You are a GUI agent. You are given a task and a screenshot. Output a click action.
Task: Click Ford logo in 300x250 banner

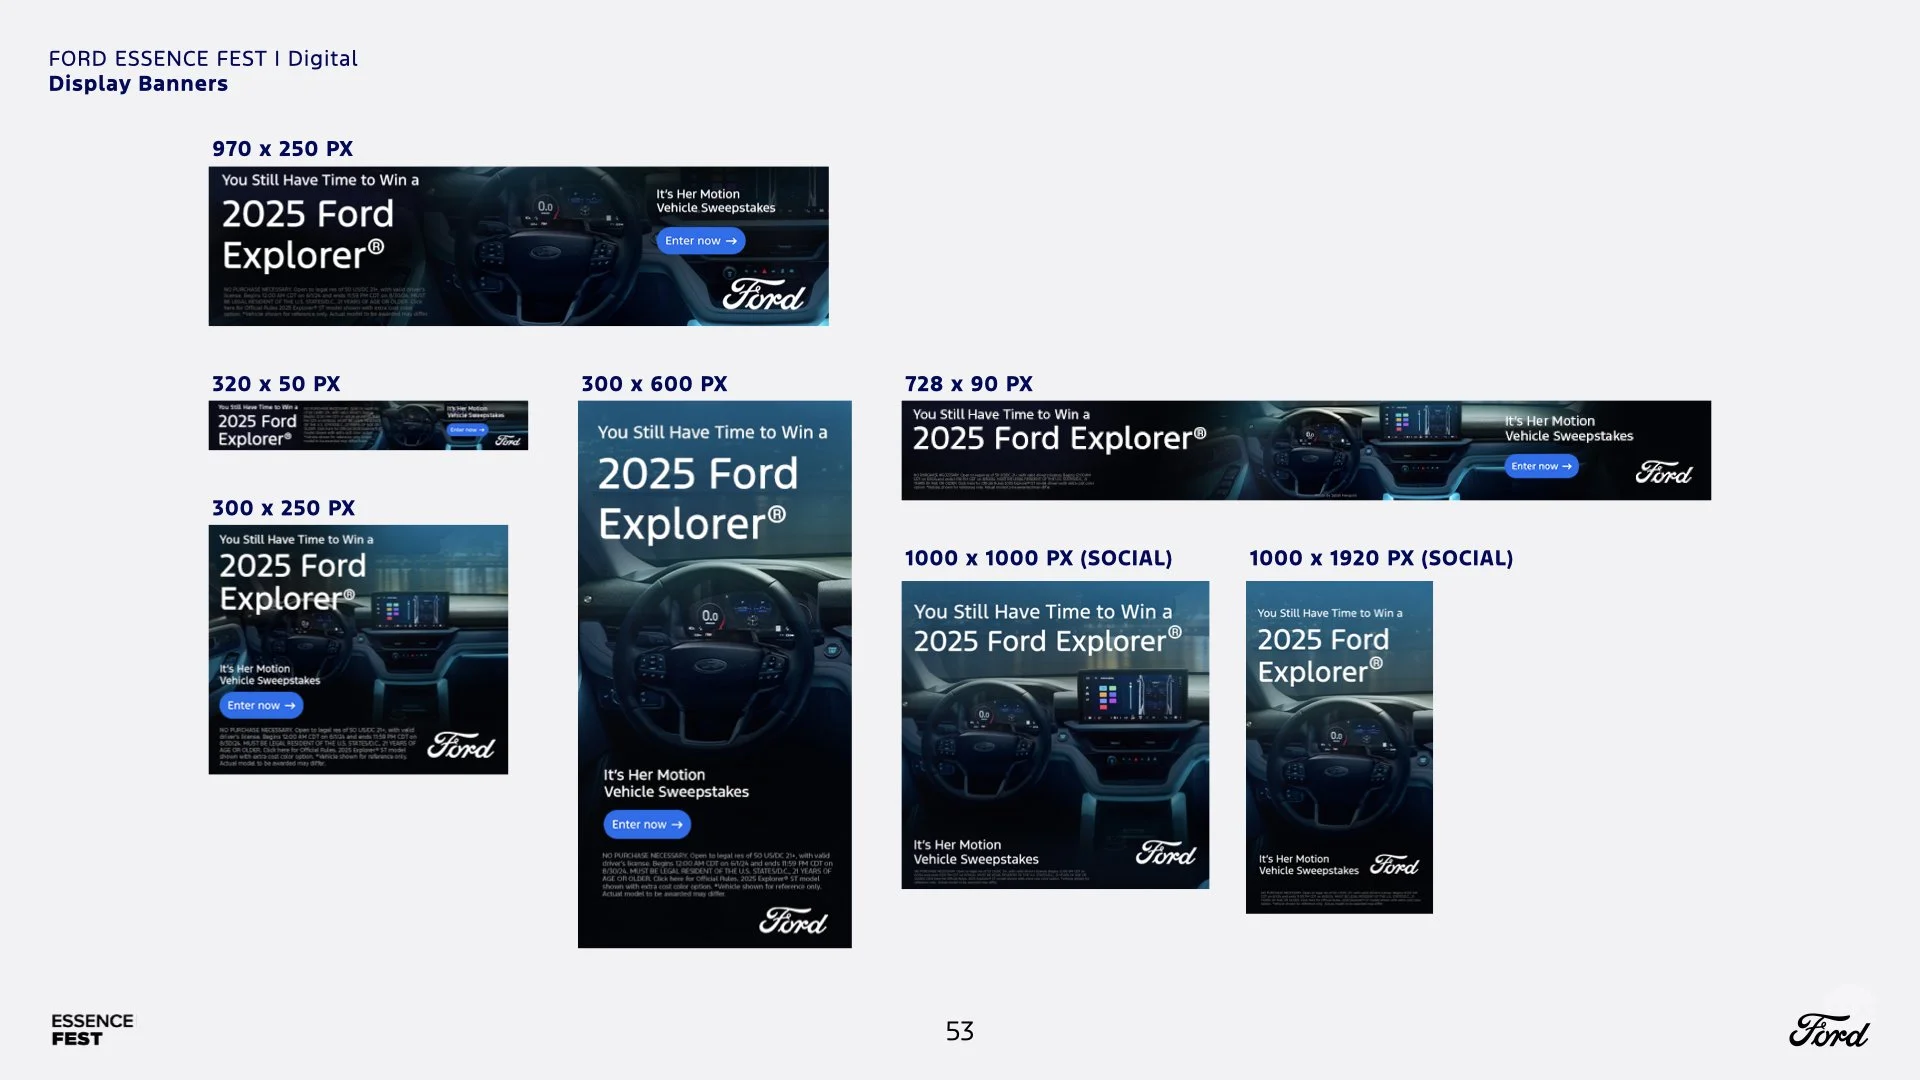[461, 746]
